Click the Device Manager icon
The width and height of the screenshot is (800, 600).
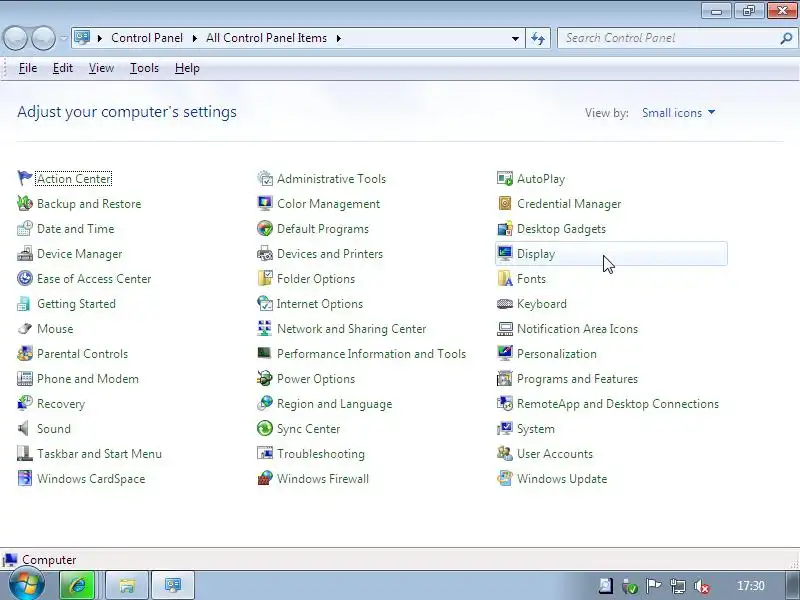pos(24,254)
